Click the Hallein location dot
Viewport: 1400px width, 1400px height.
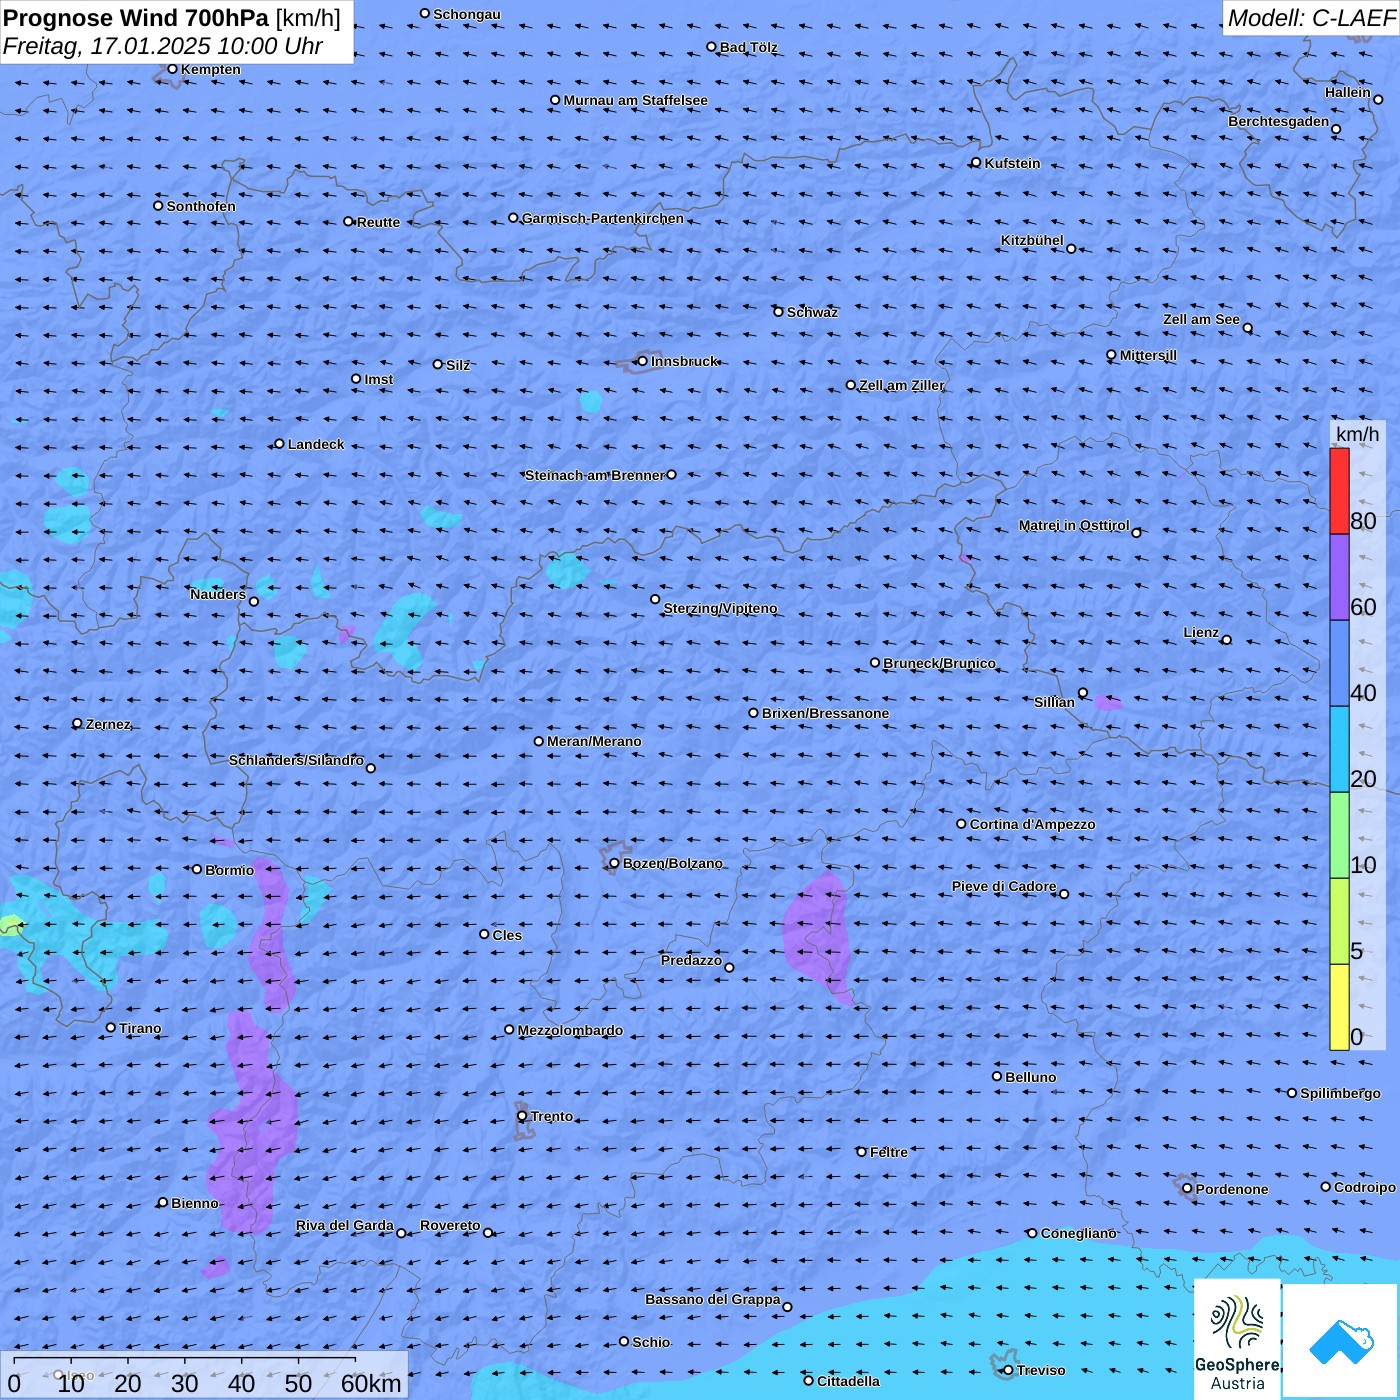[1378, 99]
